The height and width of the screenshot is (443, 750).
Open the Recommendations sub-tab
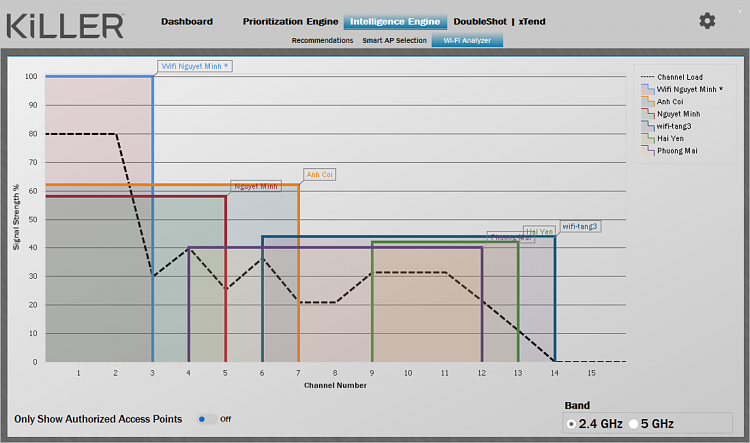click(x=322, y=41)
